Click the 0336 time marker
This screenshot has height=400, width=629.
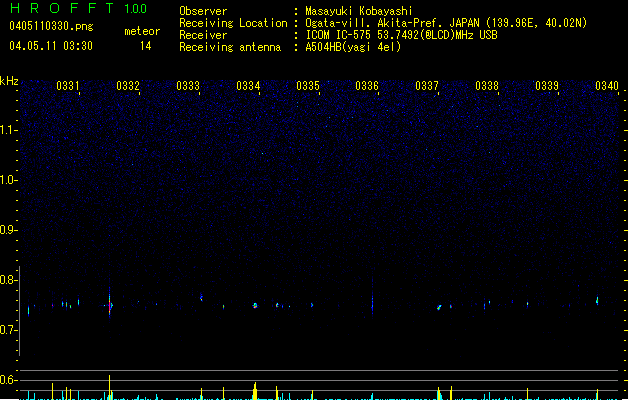coord(367,86)
